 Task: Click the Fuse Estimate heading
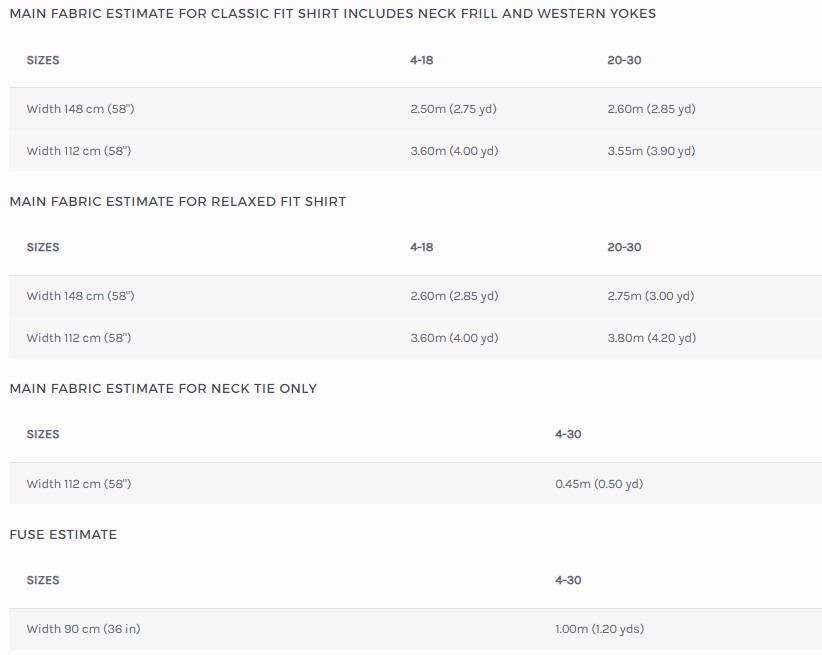coord(63,534)
